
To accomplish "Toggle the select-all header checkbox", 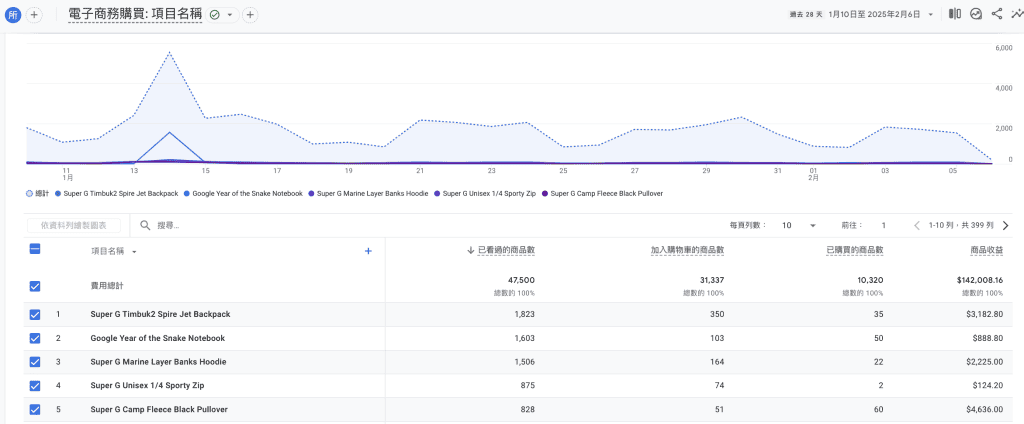I will [x=35, y=249].
